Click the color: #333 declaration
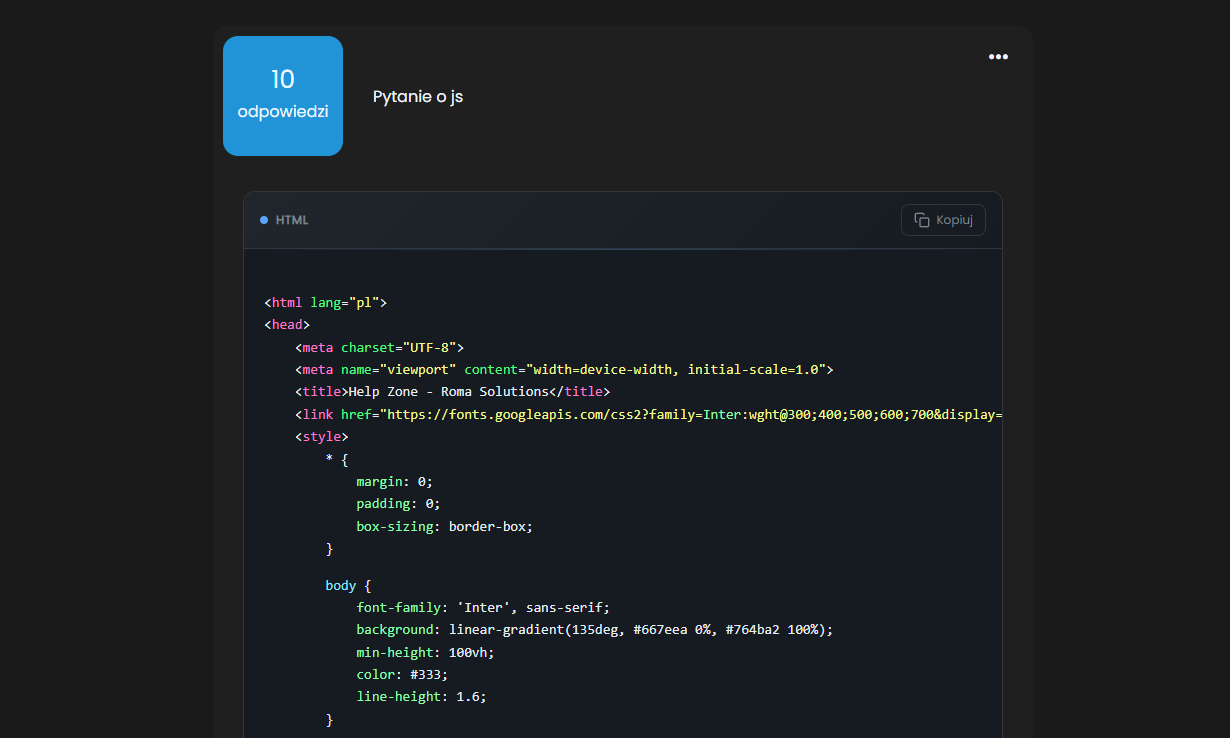The width and height of the screenshot is (1230, 738). (402, 674)
